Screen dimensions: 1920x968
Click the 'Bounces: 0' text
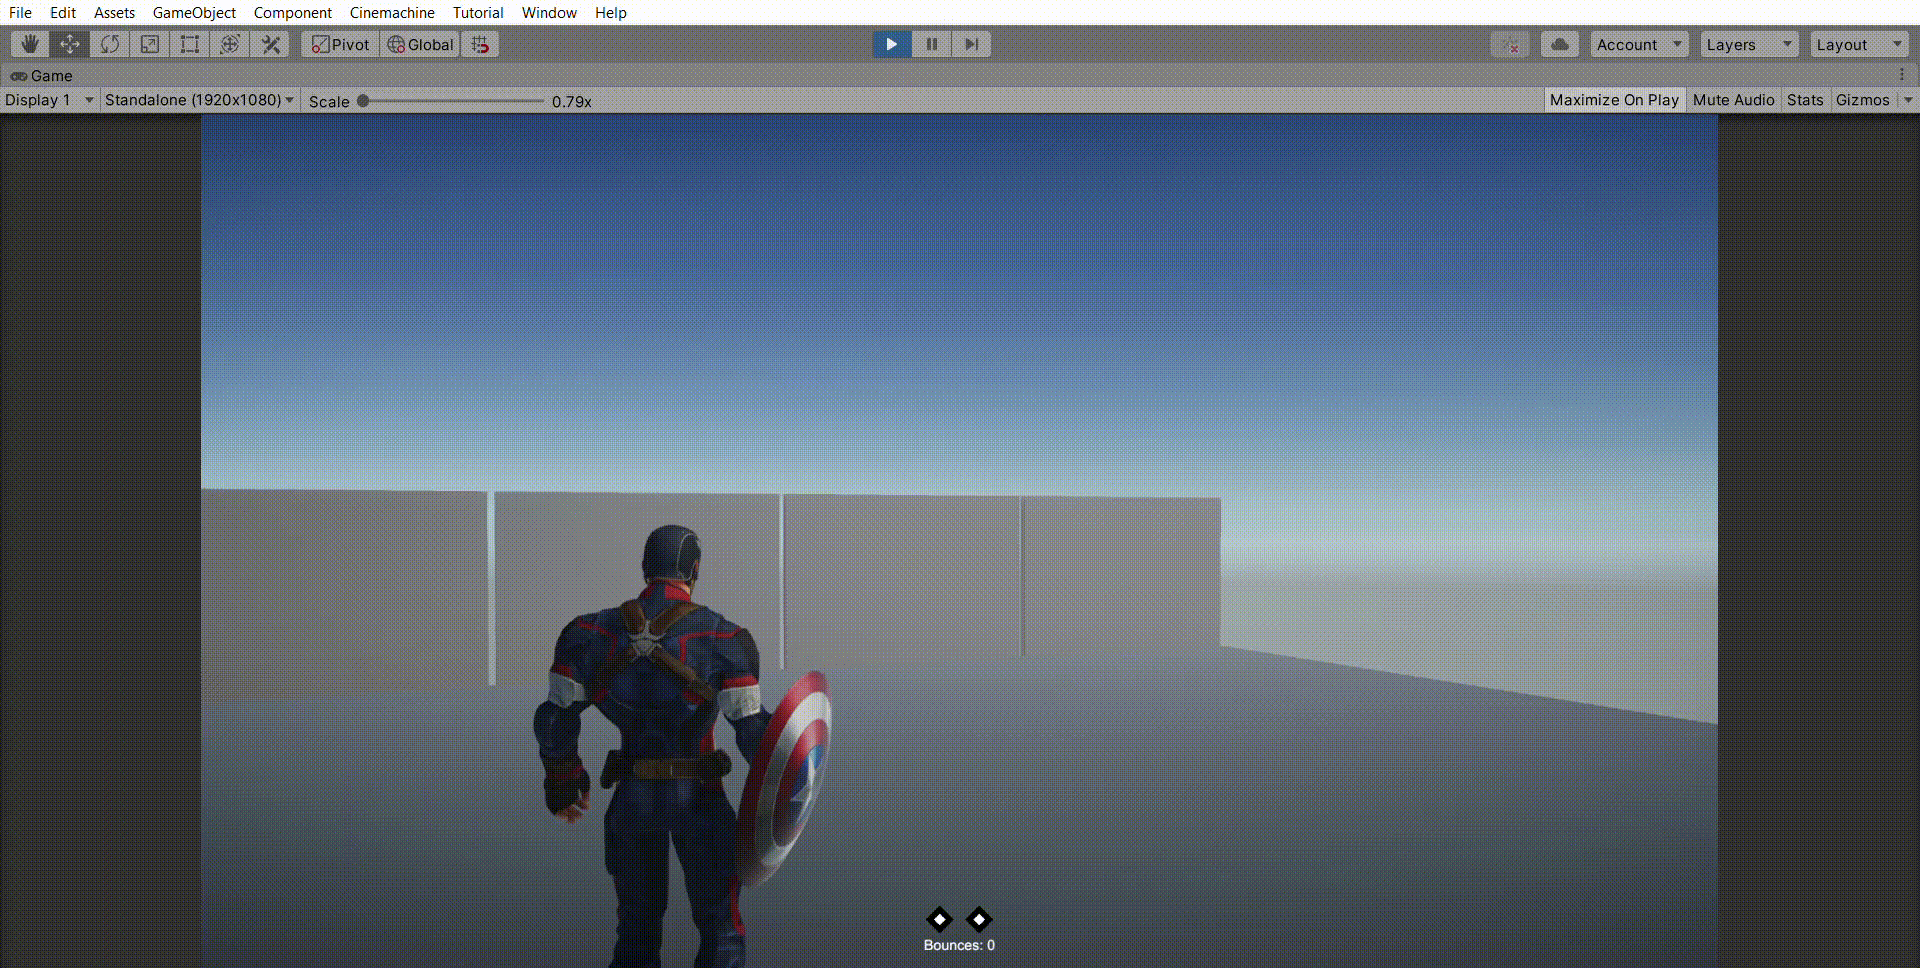pyautogui.click(x=959, y=945)
